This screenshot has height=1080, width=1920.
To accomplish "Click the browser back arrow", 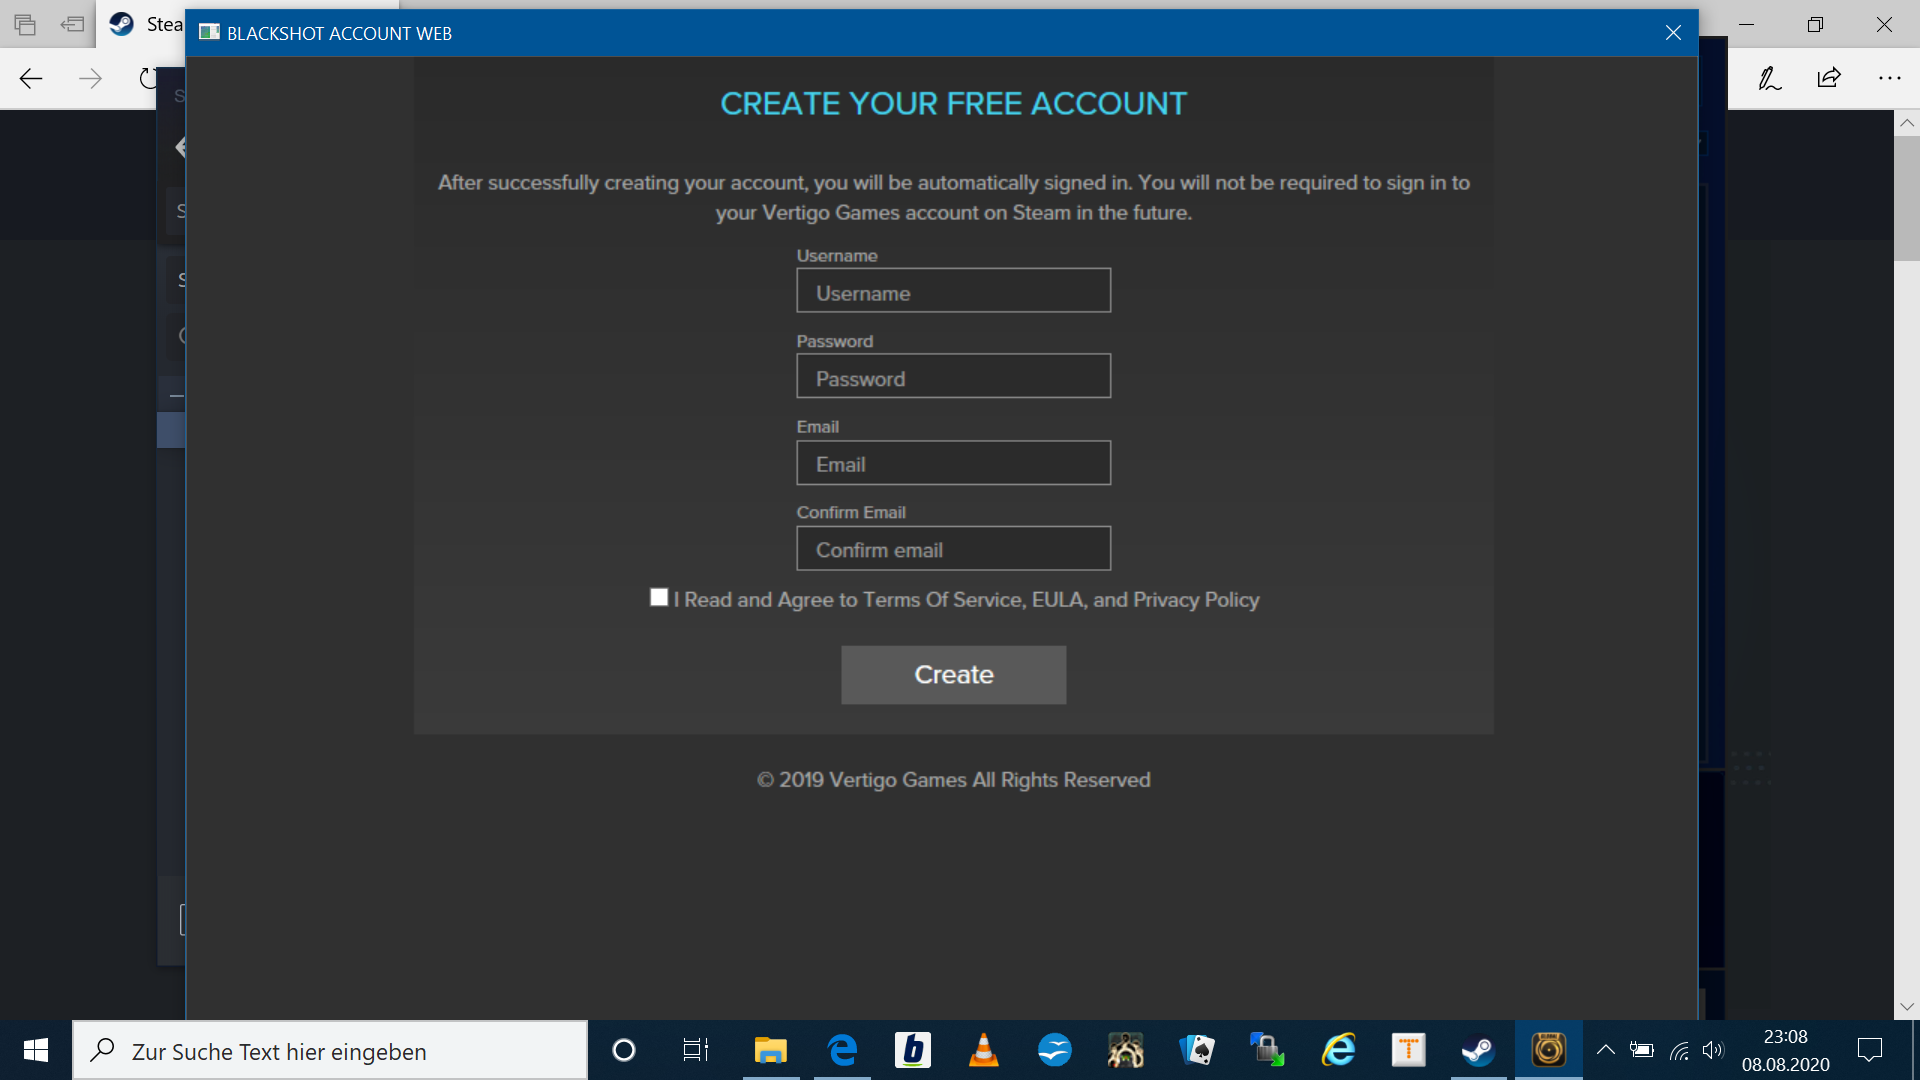I will 31,79.
